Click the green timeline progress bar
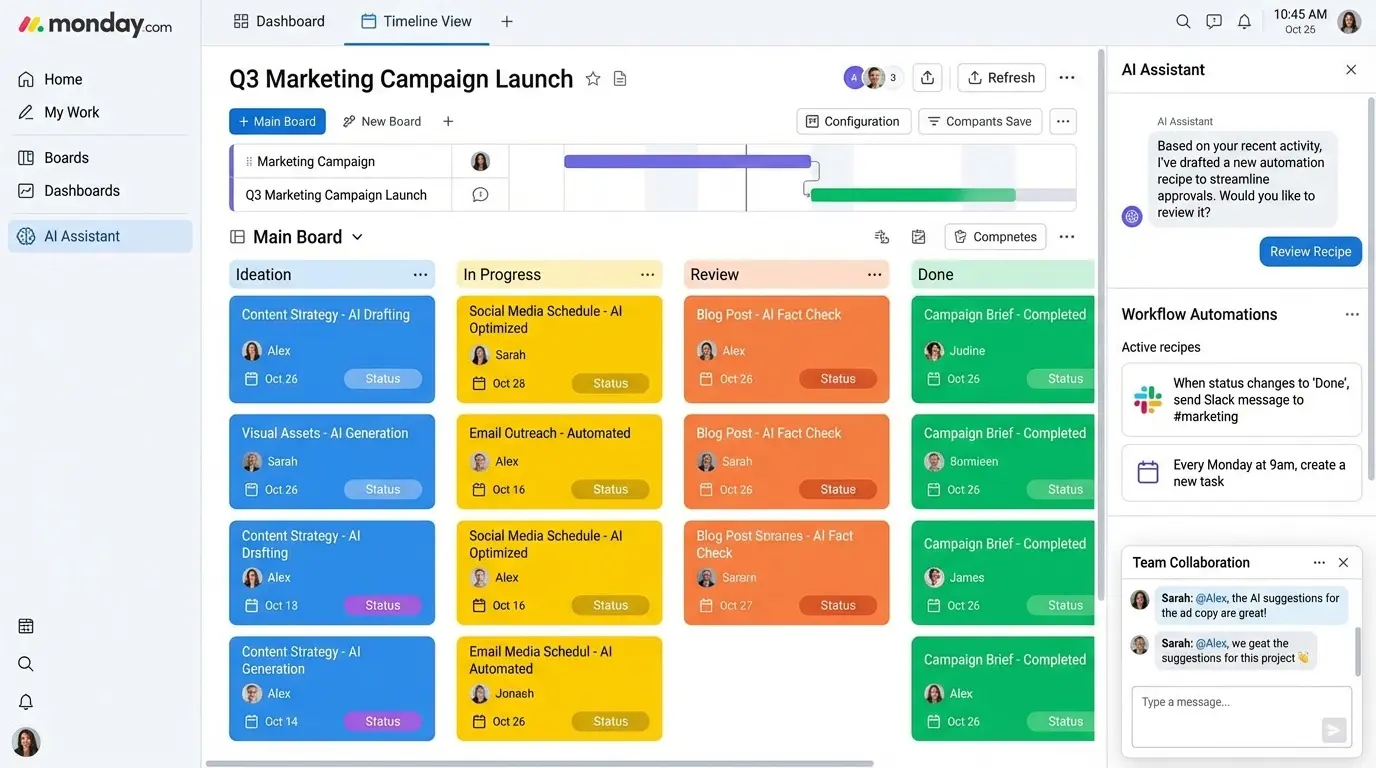Viewport: 1376px width, 768px height. point(912,195)
